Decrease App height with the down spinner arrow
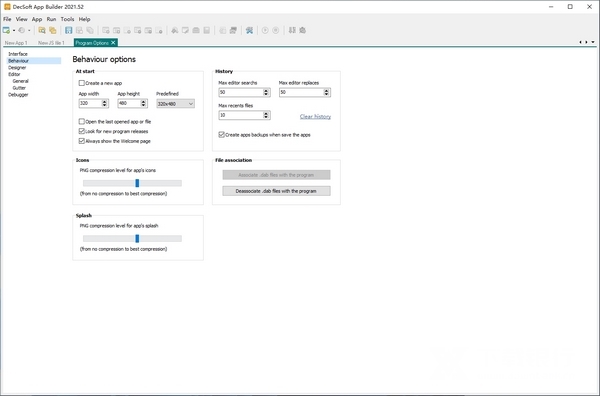This screenshot has width=600, height=396. coord(143,105)
